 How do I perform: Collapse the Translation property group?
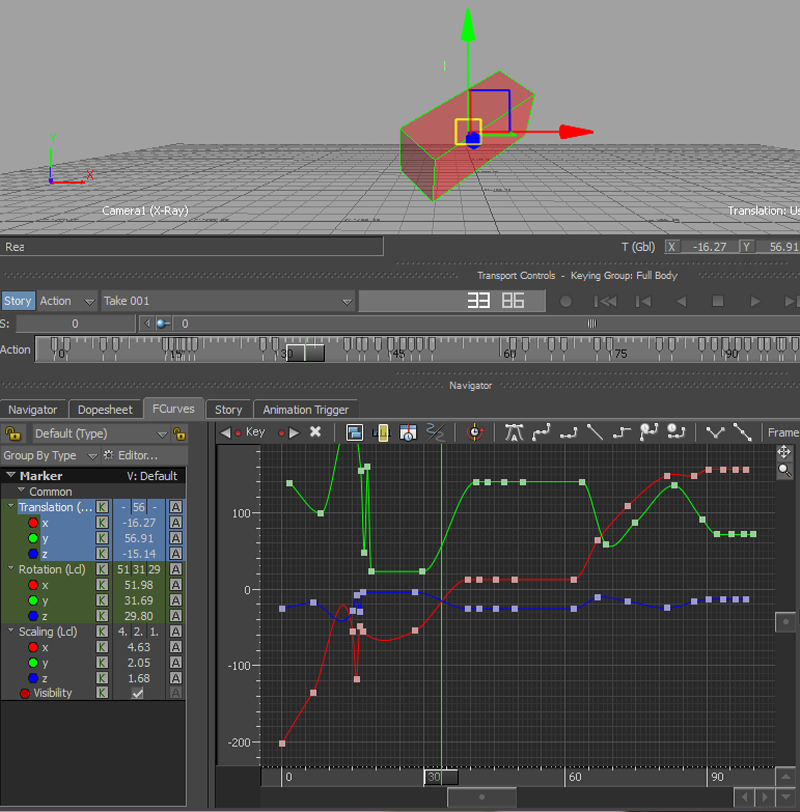(x=11, y=506)
